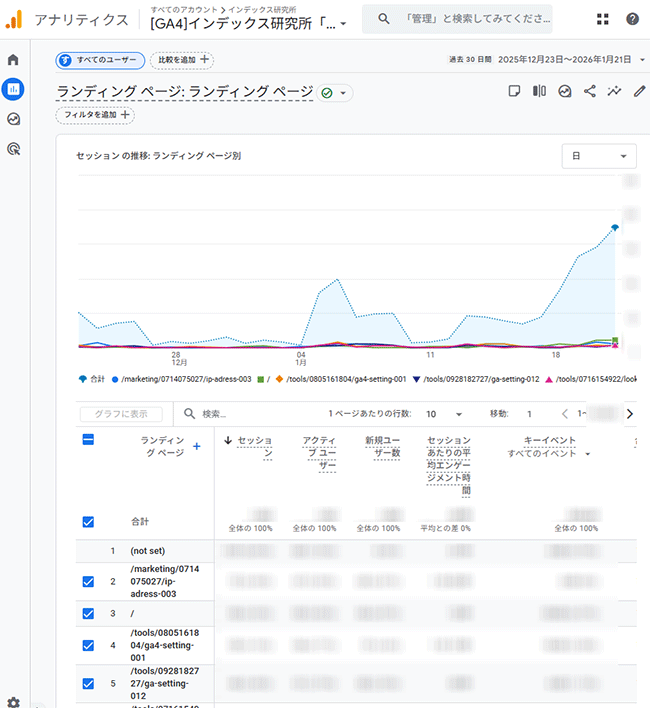Click the share report icon
Image resolution: width=650 pixels, height=708 pixels.
pos(590,92)
